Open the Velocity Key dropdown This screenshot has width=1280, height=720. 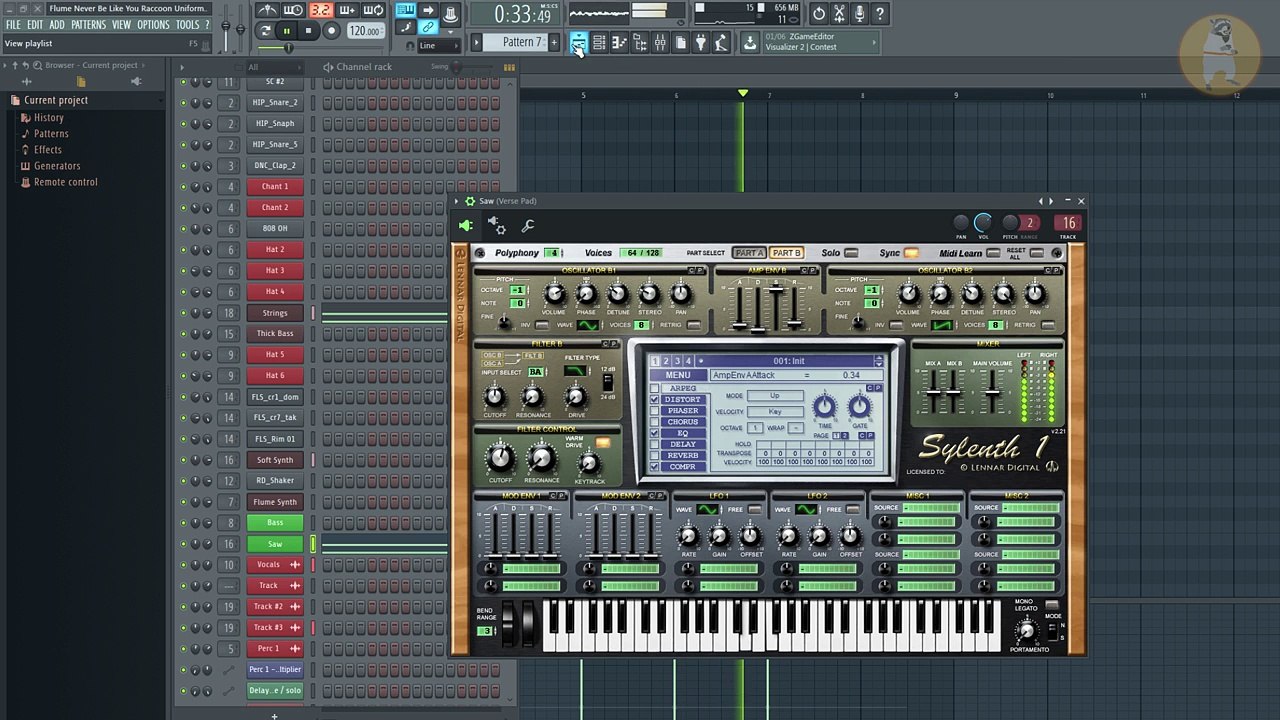775,412
